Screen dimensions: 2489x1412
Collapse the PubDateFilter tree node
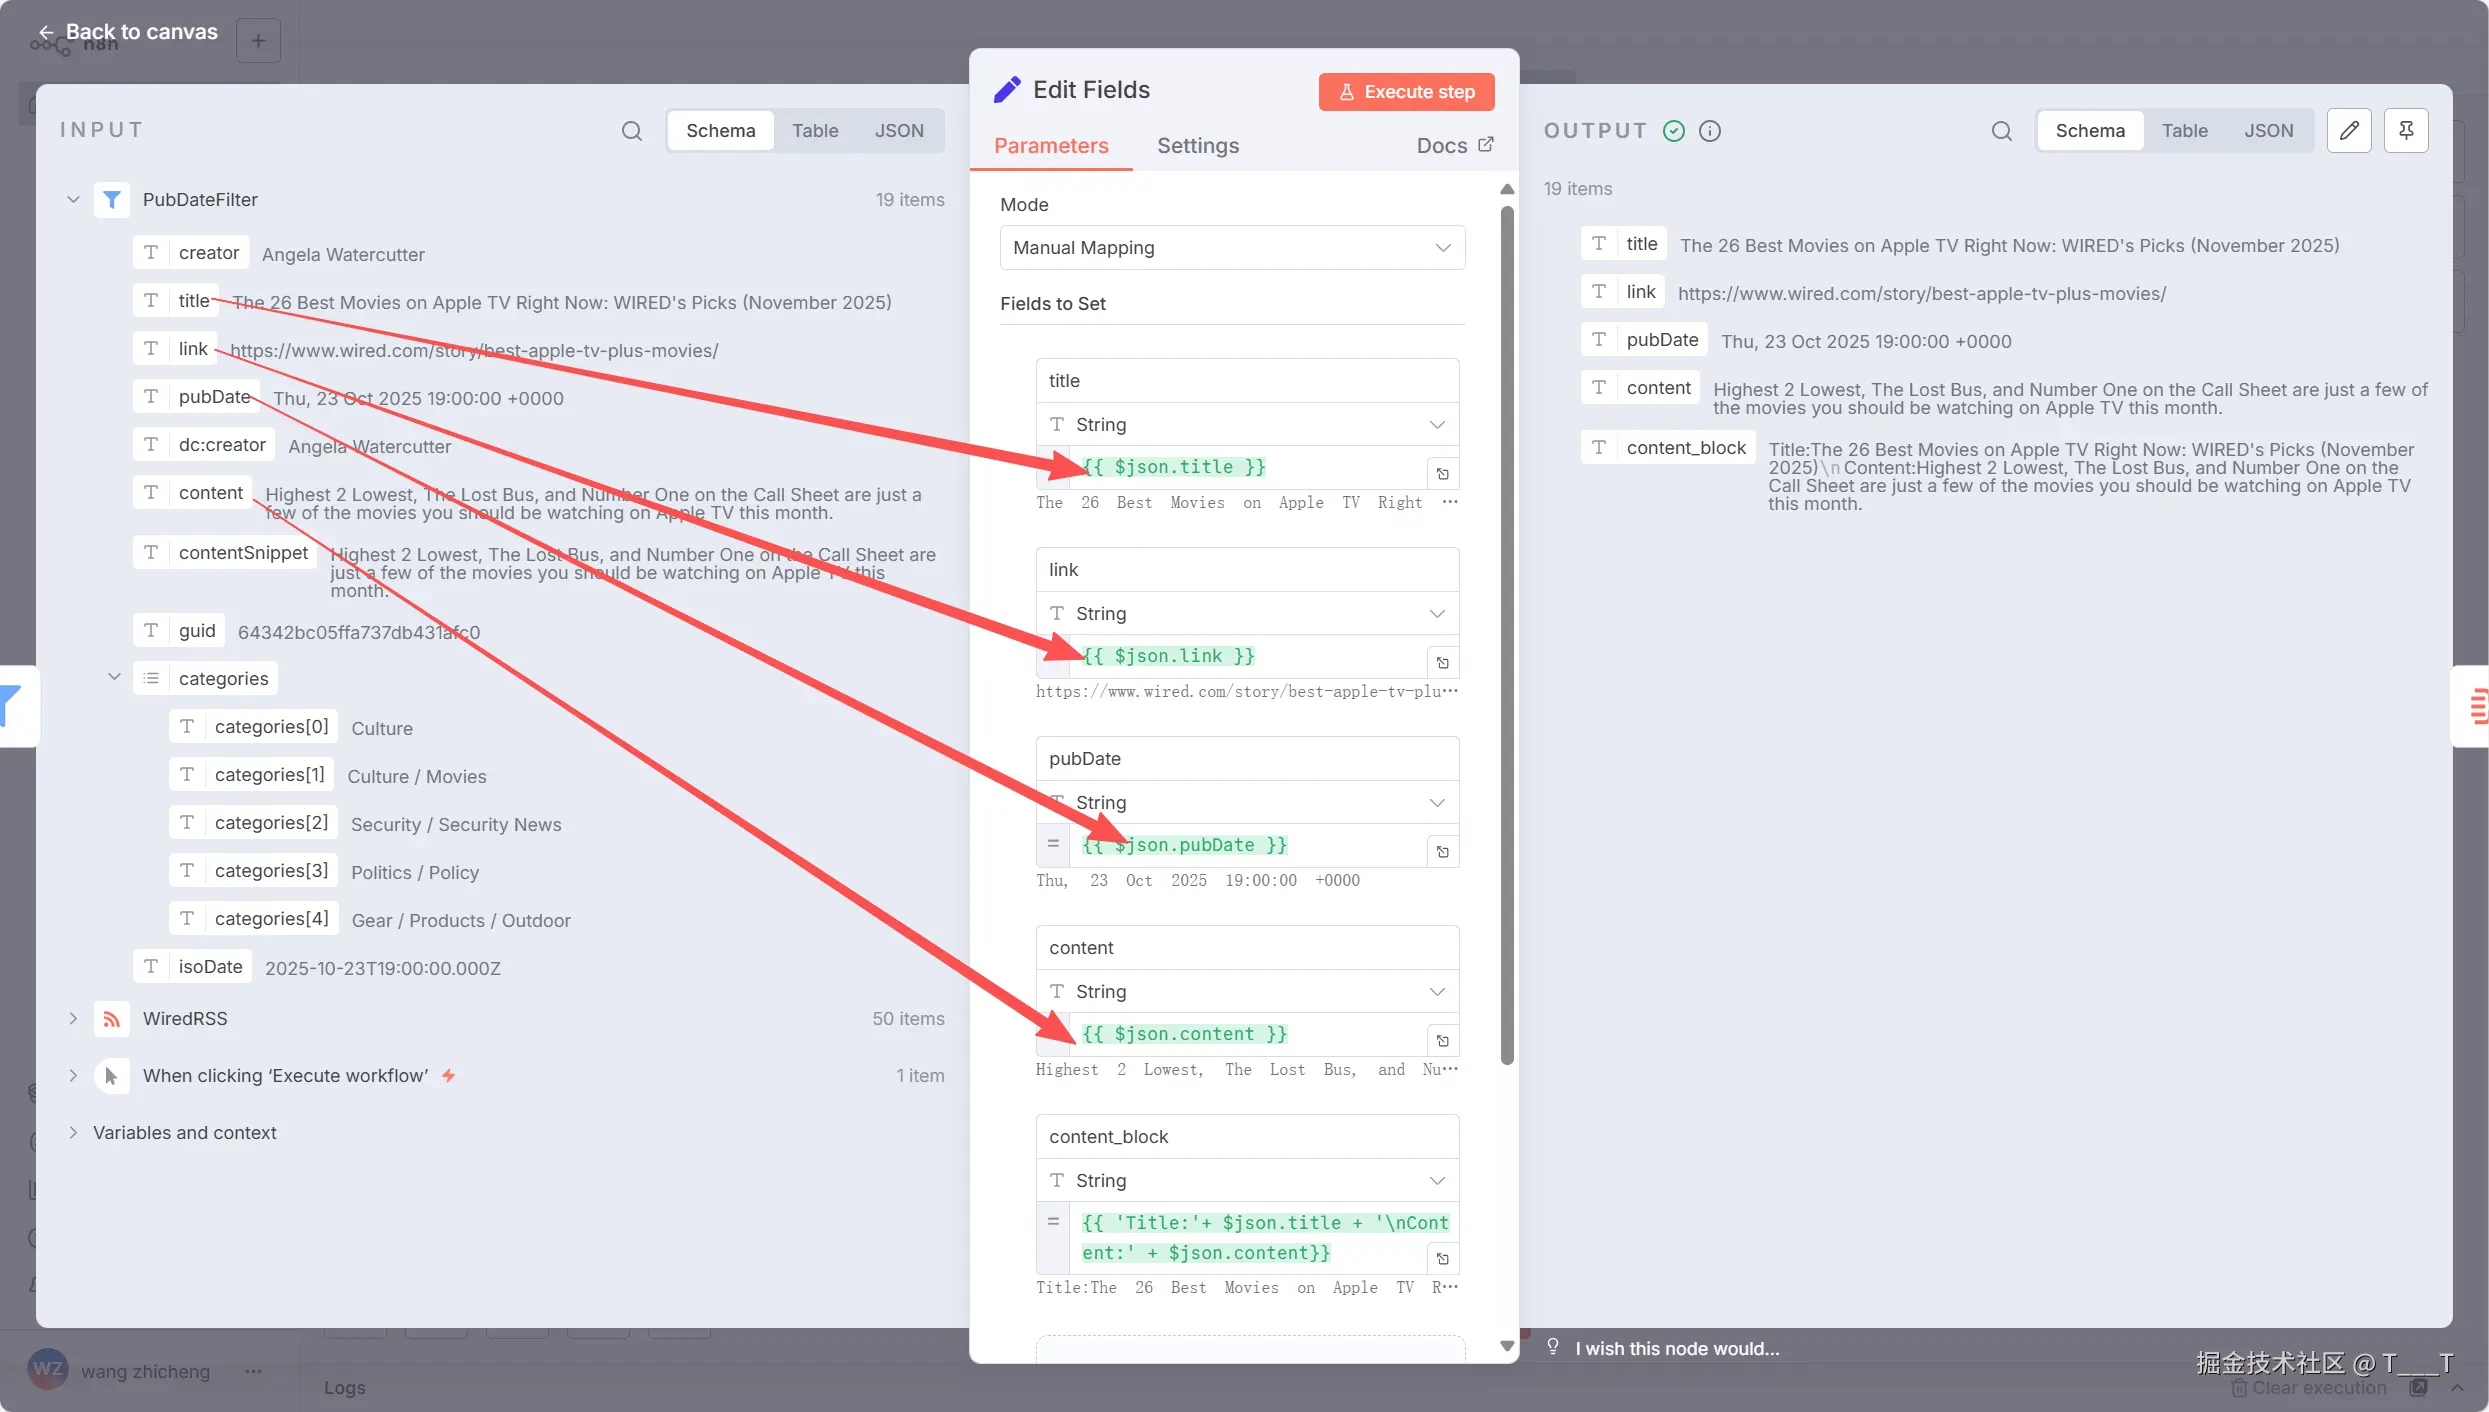pos(73,200)
